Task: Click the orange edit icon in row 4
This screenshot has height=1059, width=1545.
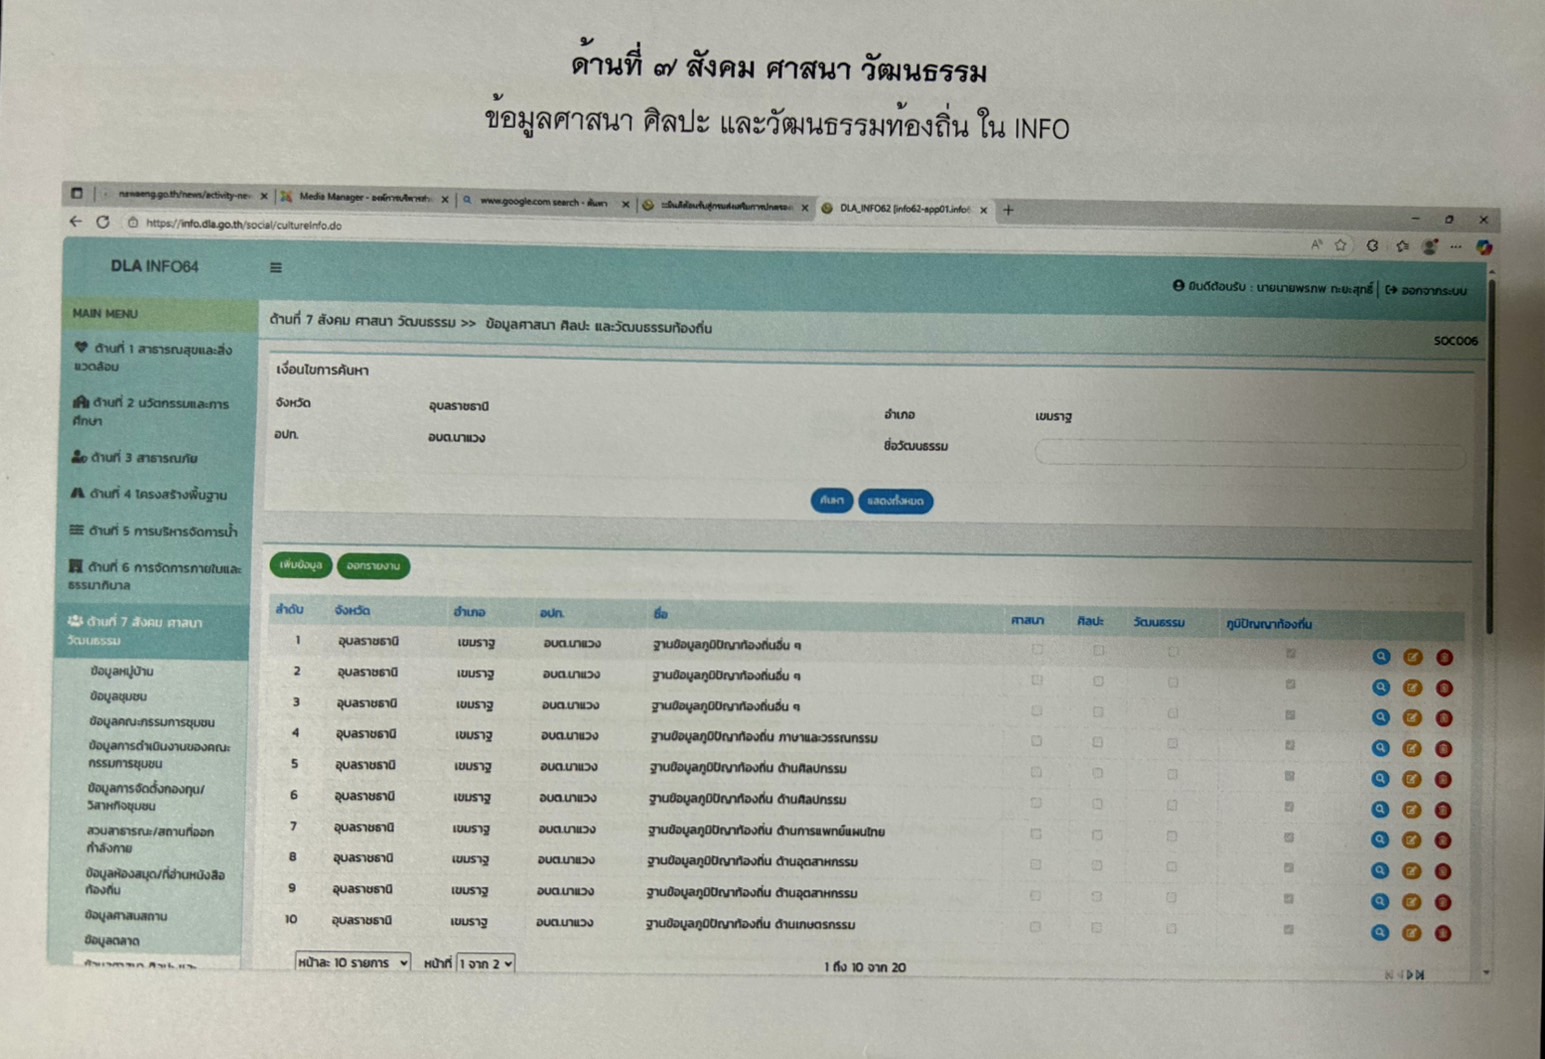Action: tap(1411, 748)
